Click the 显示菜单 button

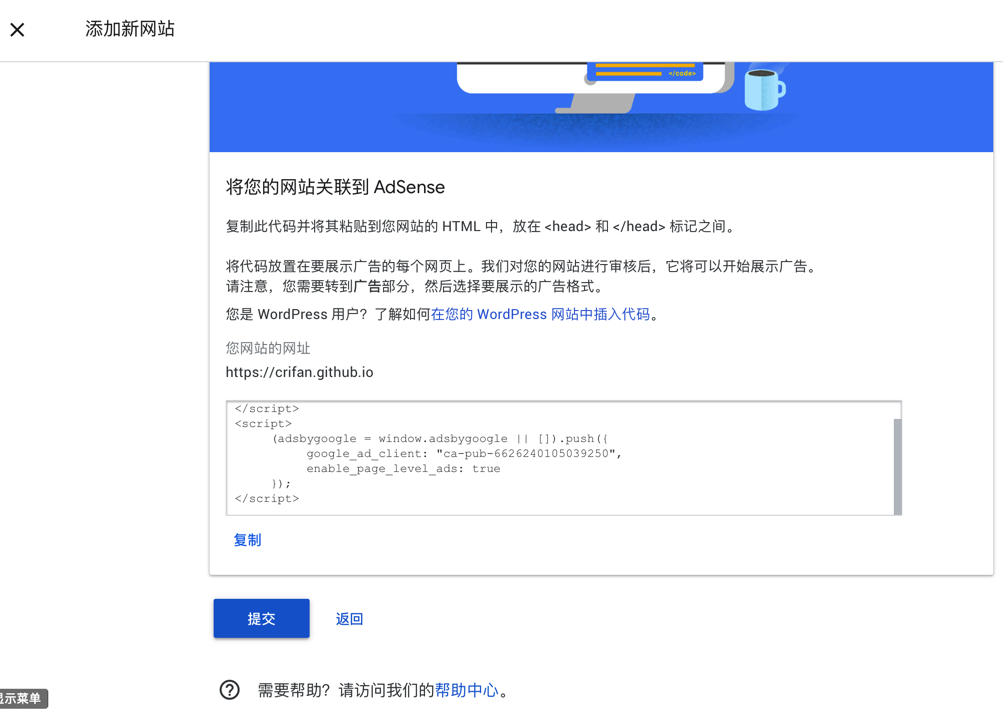pyautogui.click(x=22, y=698)
